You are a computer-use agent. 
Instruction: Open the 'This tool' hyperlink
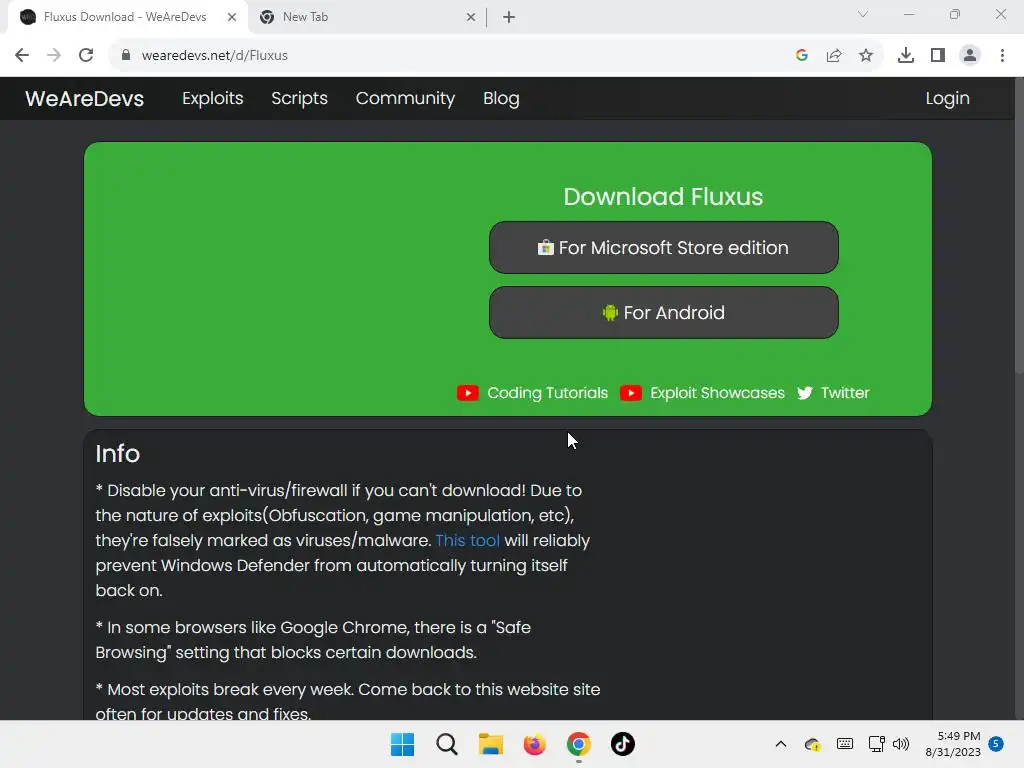468,540
